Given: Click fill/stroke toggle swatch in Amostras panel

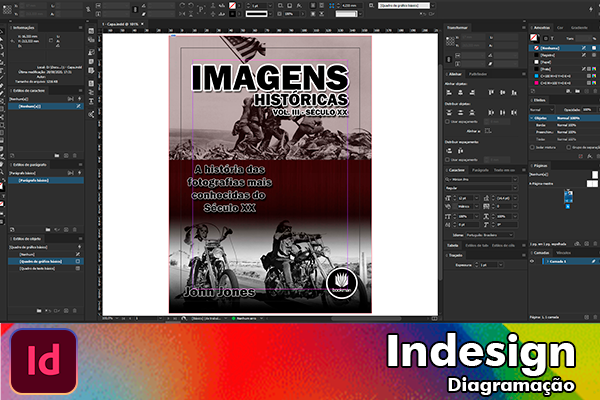Looking at the screenshot, I should [534, 38].
